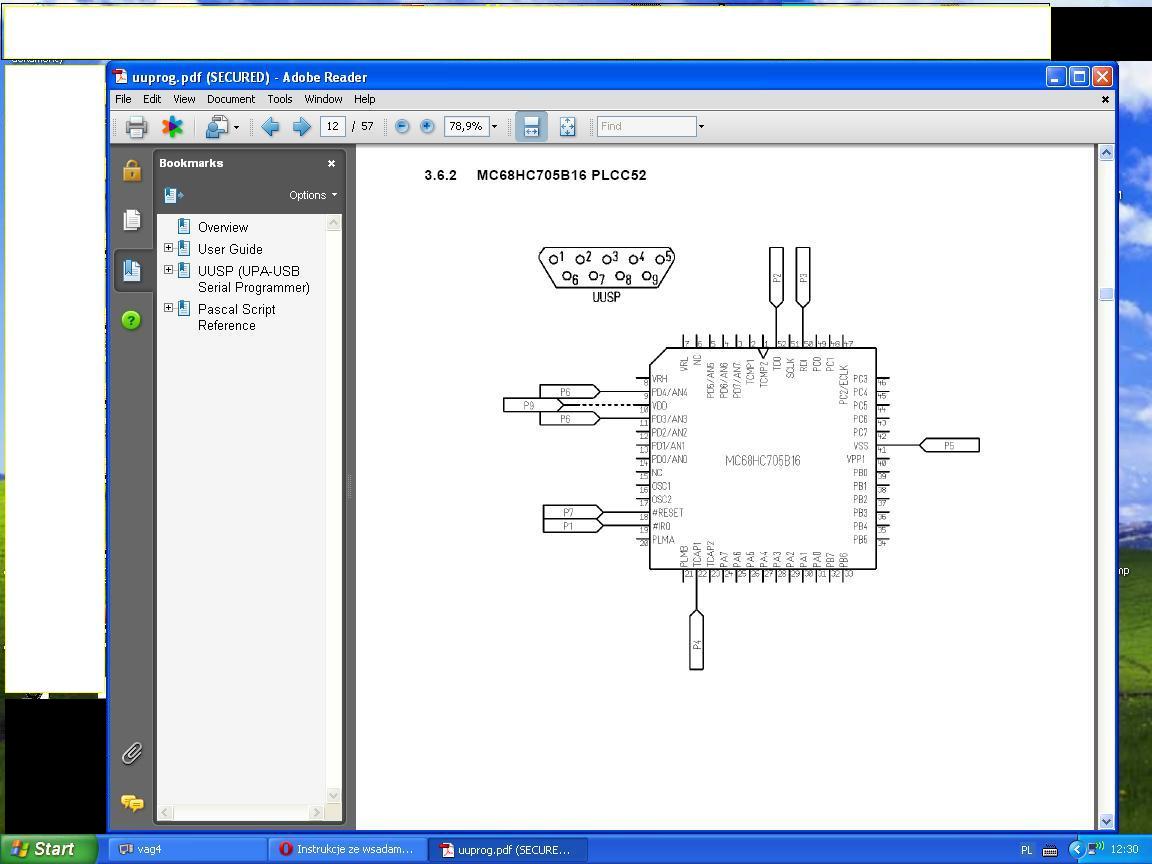Screen dimensions: 1152x864
Task: Click bookmarks panel scroll down arrow
Action: click(x=334, y=796)
